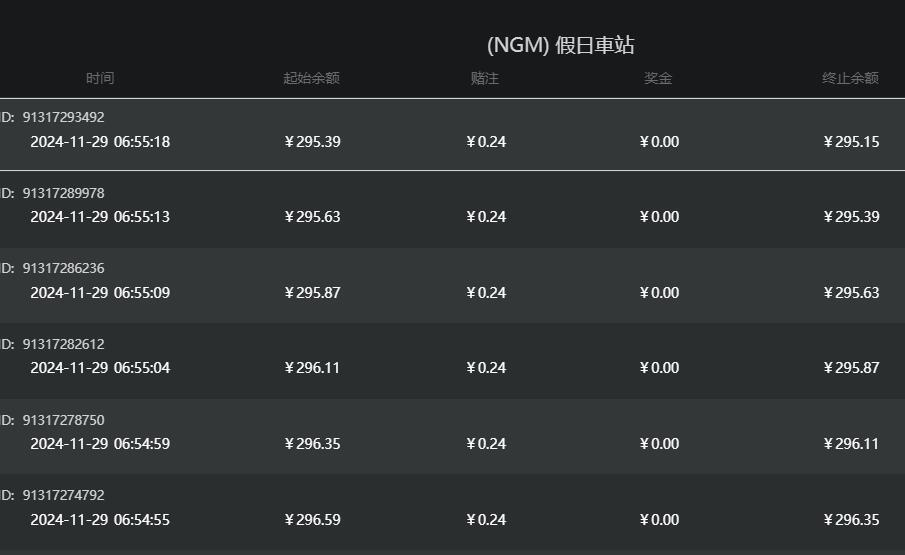Open record ID 91317286236
This screenshot has height=555, width=905.
63,268
